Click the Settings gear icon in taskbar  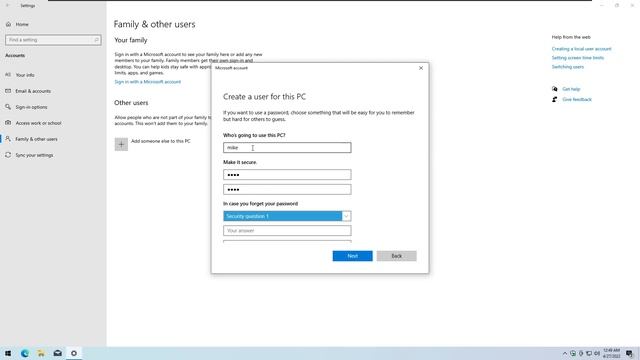coord(74,353)
